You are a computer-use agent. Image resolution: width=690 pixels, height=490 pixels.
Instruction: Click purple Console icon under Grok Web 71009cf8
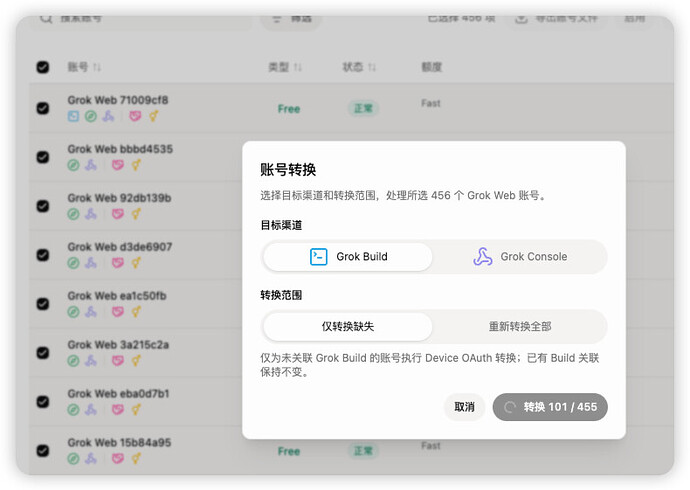[x=108, y=116]
